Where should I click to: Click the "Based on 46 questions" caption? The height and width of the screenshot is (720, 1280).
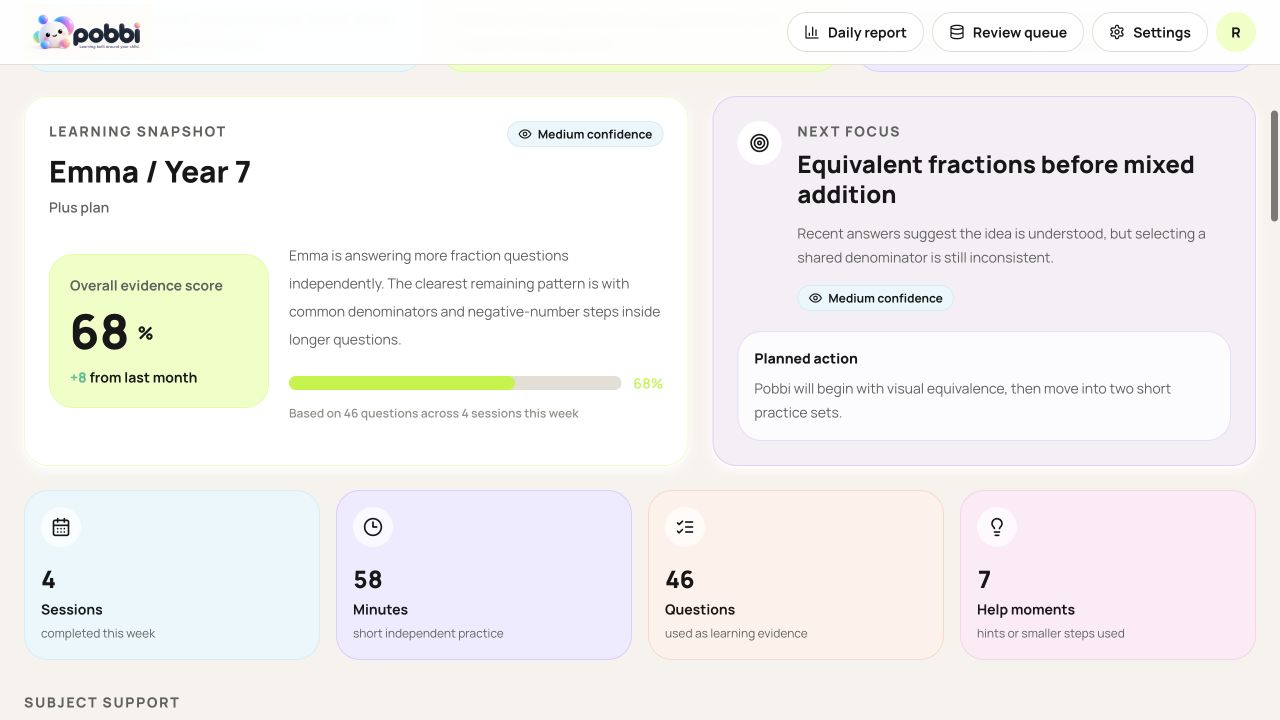(x=434, y=413)
